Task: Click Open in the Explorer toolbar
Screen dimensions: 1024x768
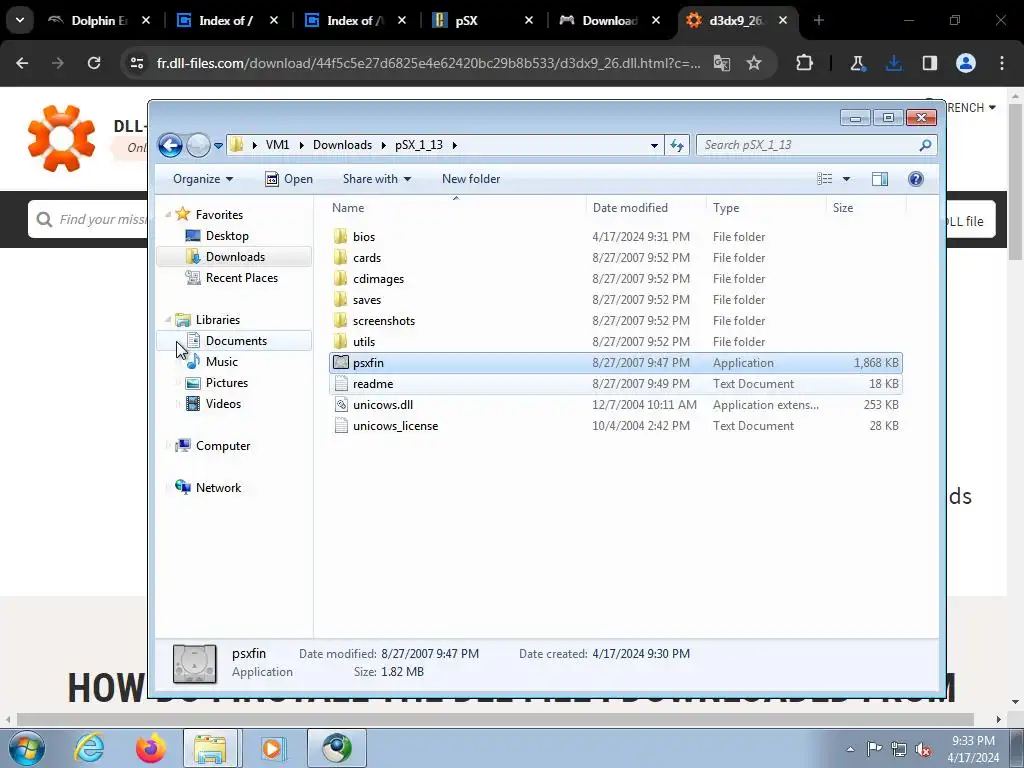Action: click(289, 179)
